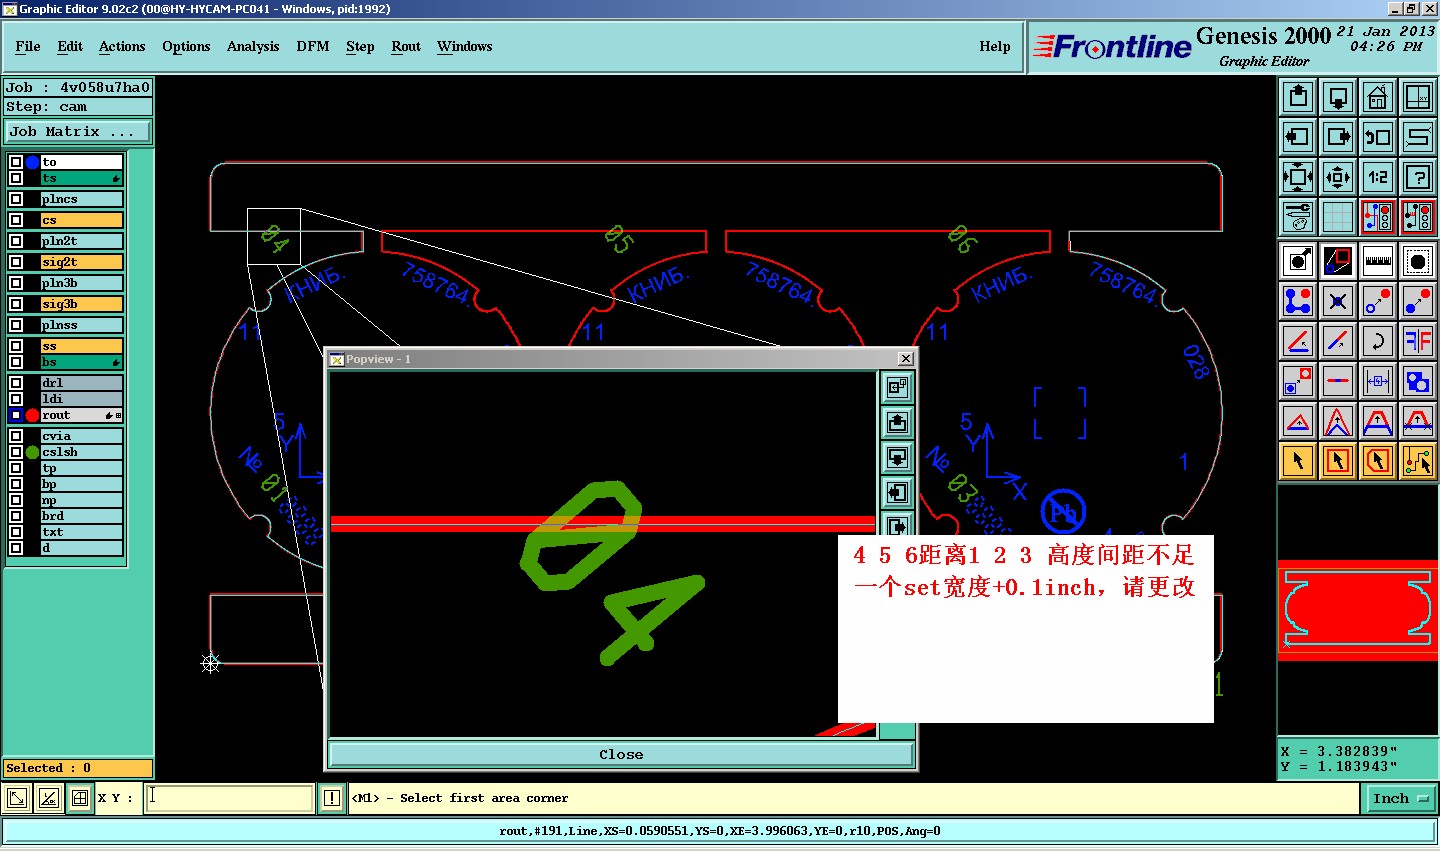The height and width of the screenshot is (851, 1440).
Task: Click the mirror F icon
Action: [x=1418, y=341]
